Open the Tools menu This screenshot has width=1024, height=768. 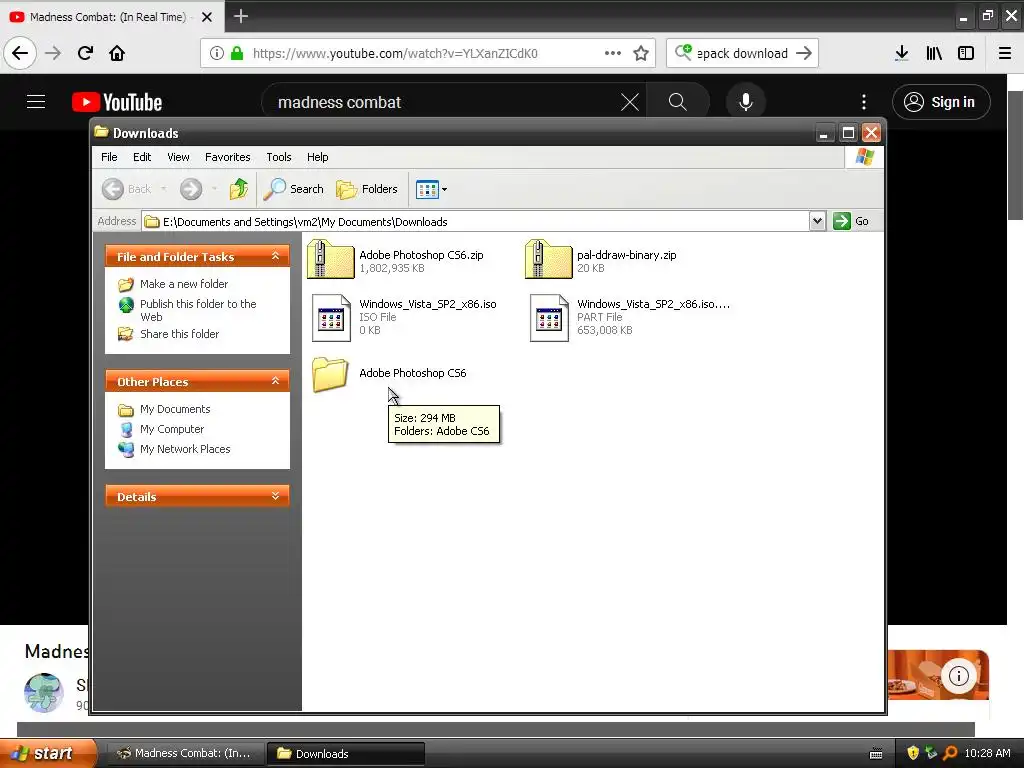click(x=279, y=157)
